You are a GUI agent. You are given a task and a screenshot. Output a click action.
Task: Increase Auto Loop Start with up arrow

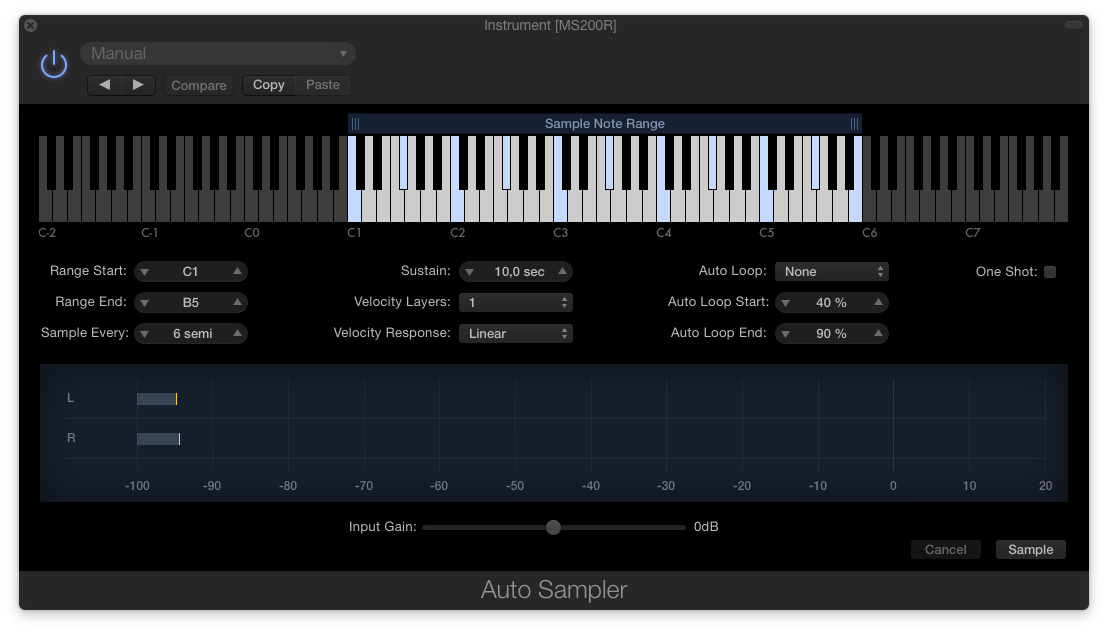(878, 302)
